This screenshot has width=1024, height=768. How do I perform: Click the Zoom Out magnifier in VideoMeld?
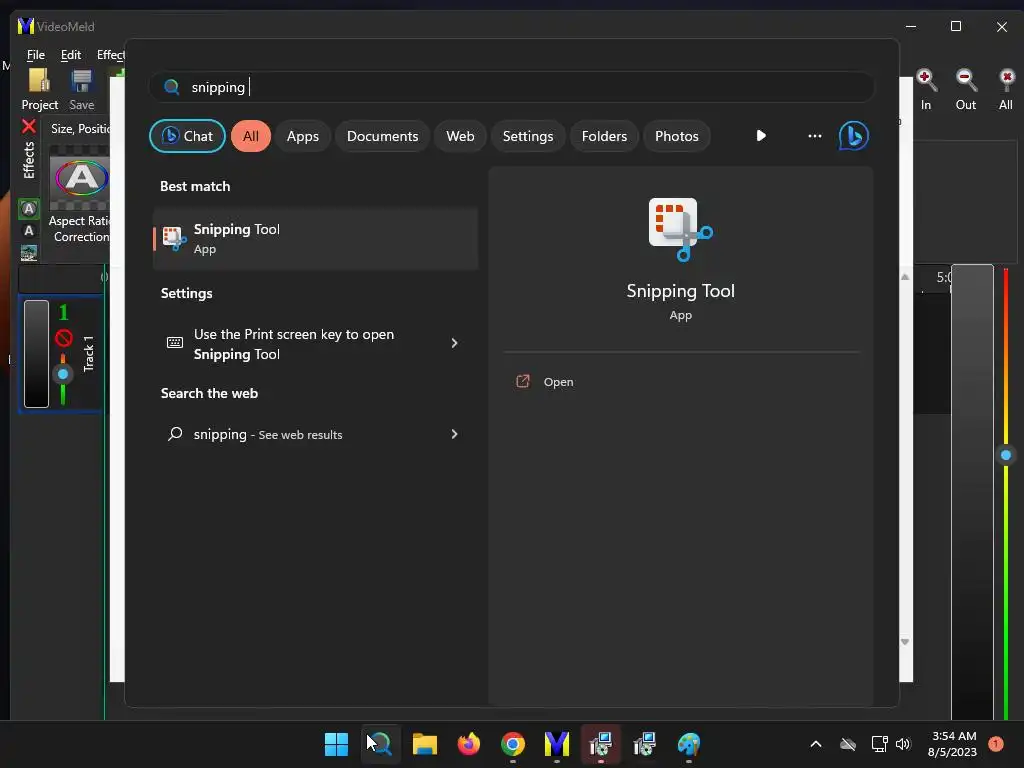tap(966, 80)
